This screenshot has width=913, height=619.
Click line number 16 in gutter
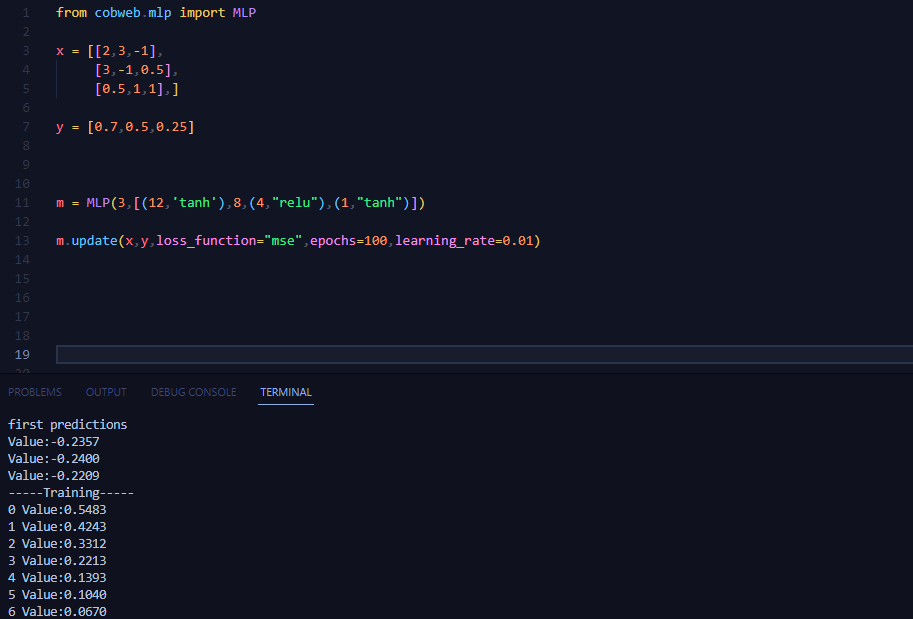pos(22,298)
